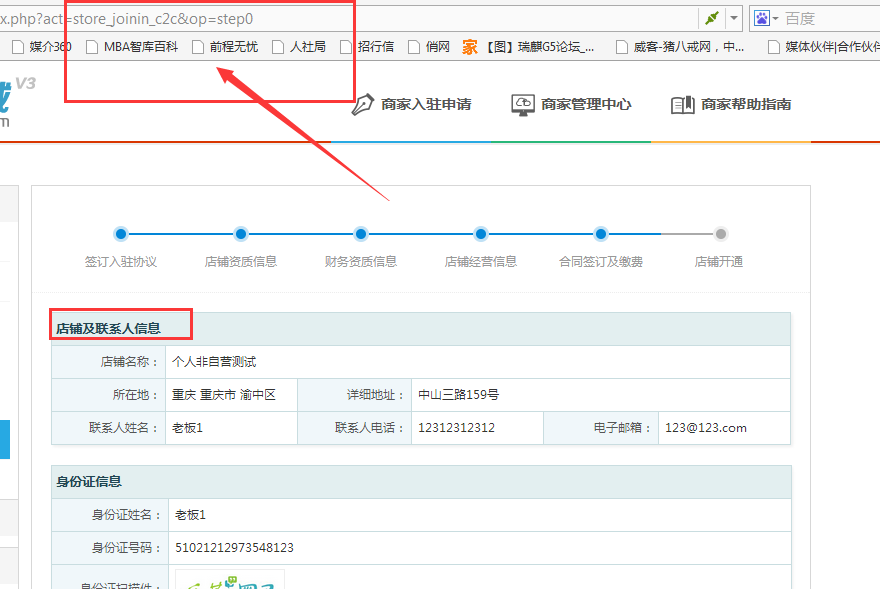The width and height of the screenshot is (880, 589).
Task: Click the 合同签订及缴费 step dot
Action: point(601,234)
